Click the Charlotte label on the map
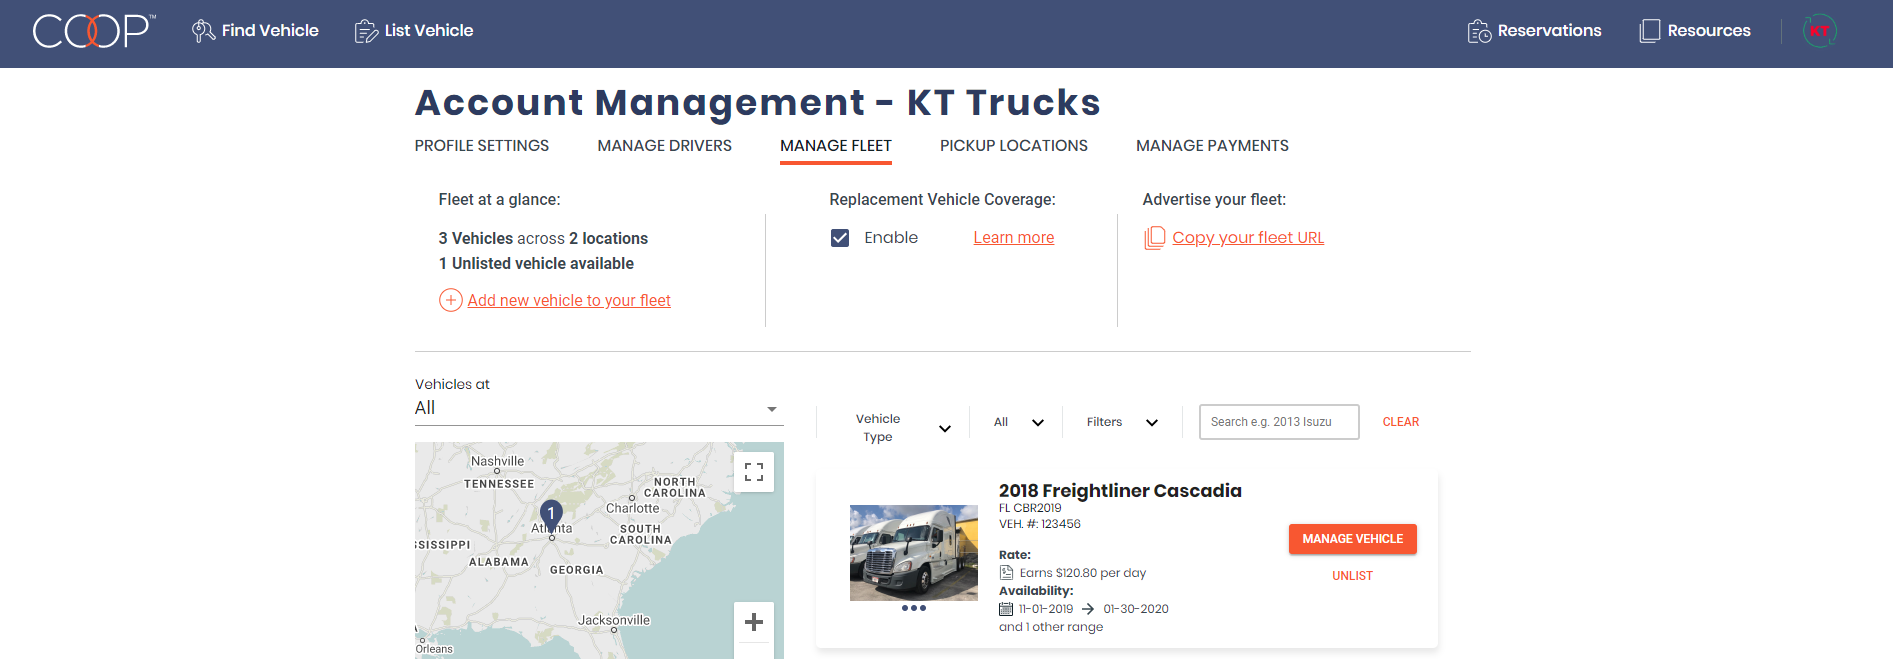 click(633, 508)
